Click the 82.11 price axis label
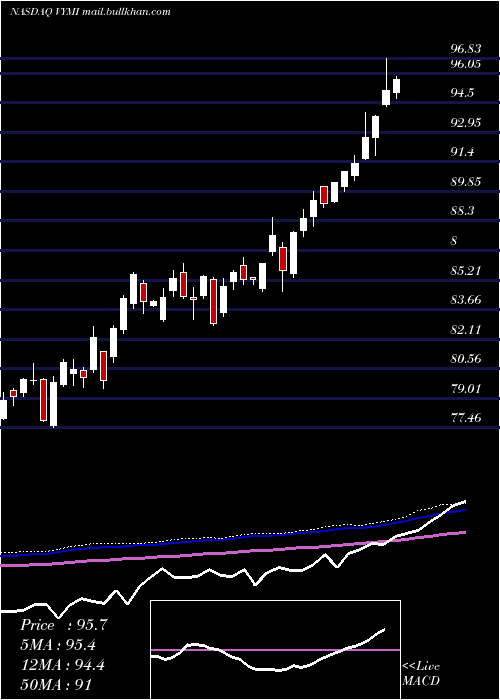The height and width of the screenshot is (700, 500). (x=466, y=329)
